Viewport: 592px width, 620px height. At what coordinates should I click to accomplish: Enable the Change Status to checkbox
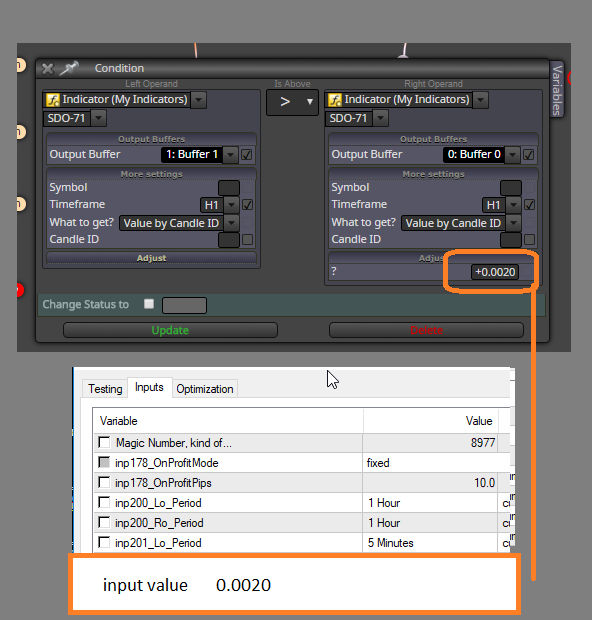coord(149,304)
